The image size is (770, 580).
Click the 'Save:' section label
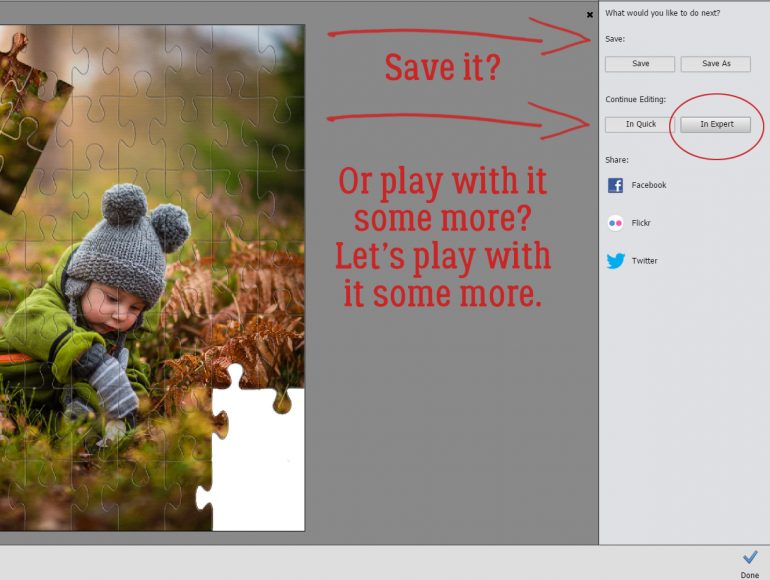tap(615, 39)
